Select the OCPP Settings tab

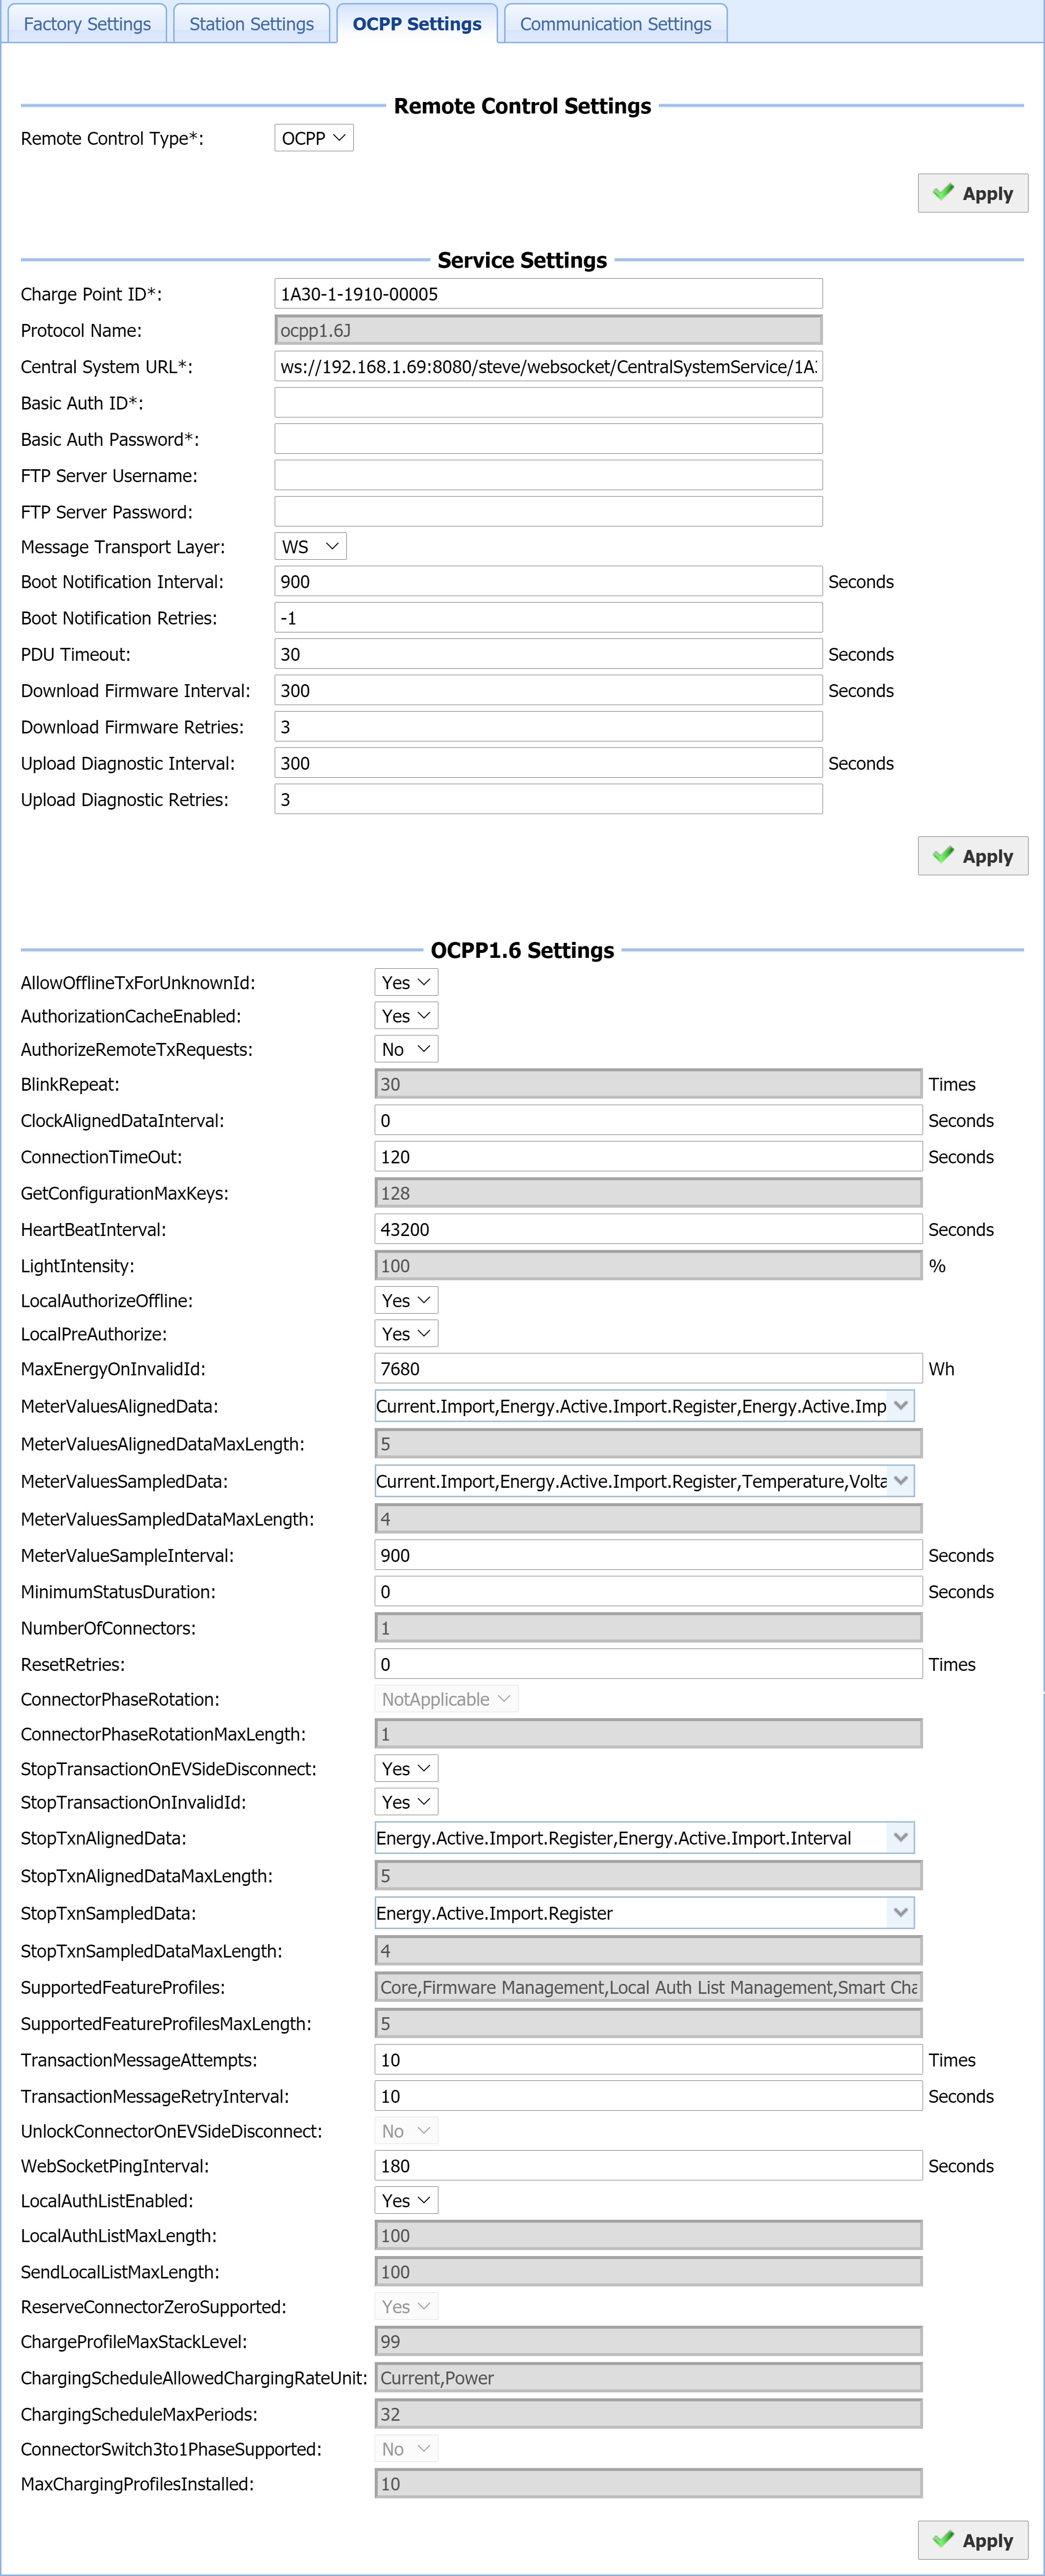[417, 24]
